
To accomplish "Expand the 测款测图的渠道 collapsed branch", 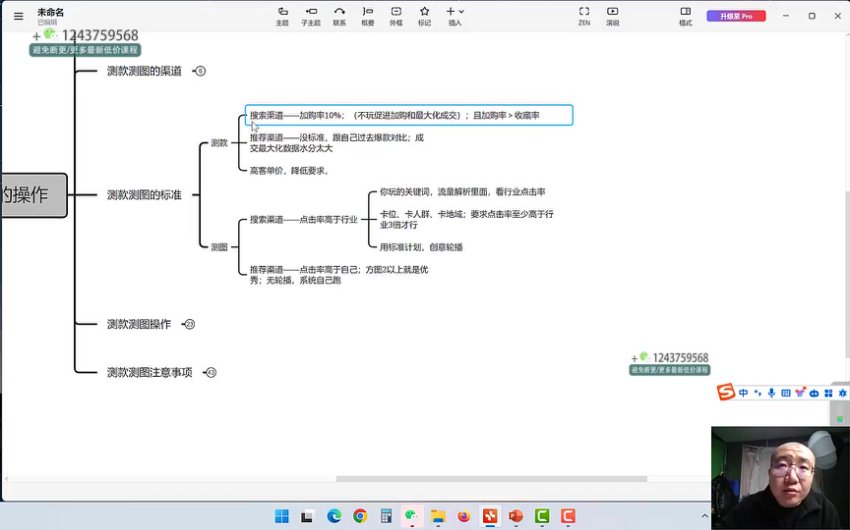I will tap(200, 71).
